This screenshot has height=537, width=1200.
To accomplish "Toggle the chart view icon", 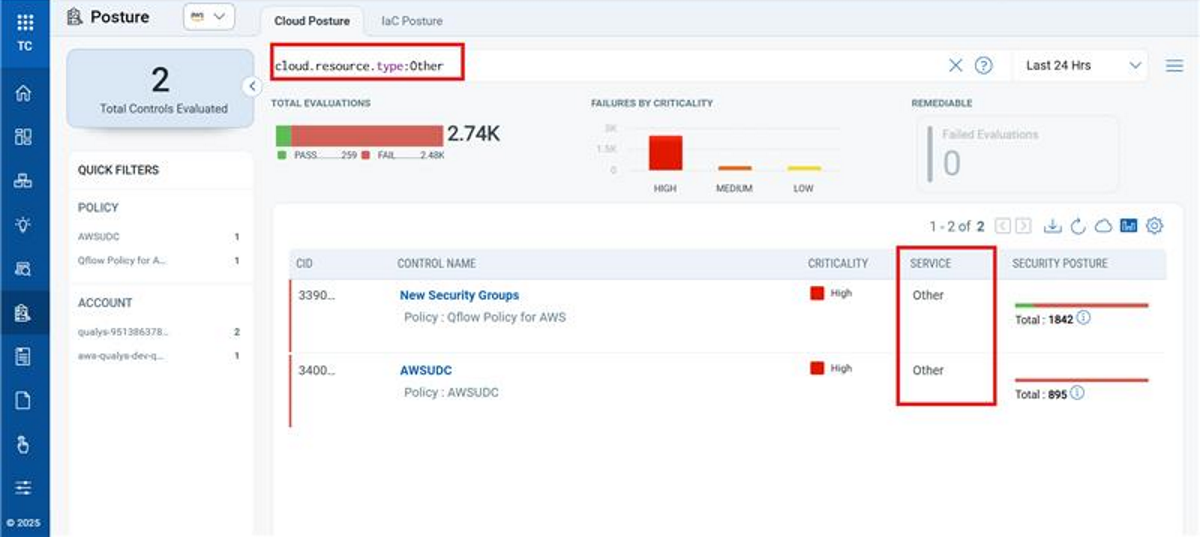I will click(x=1129, y=226).
